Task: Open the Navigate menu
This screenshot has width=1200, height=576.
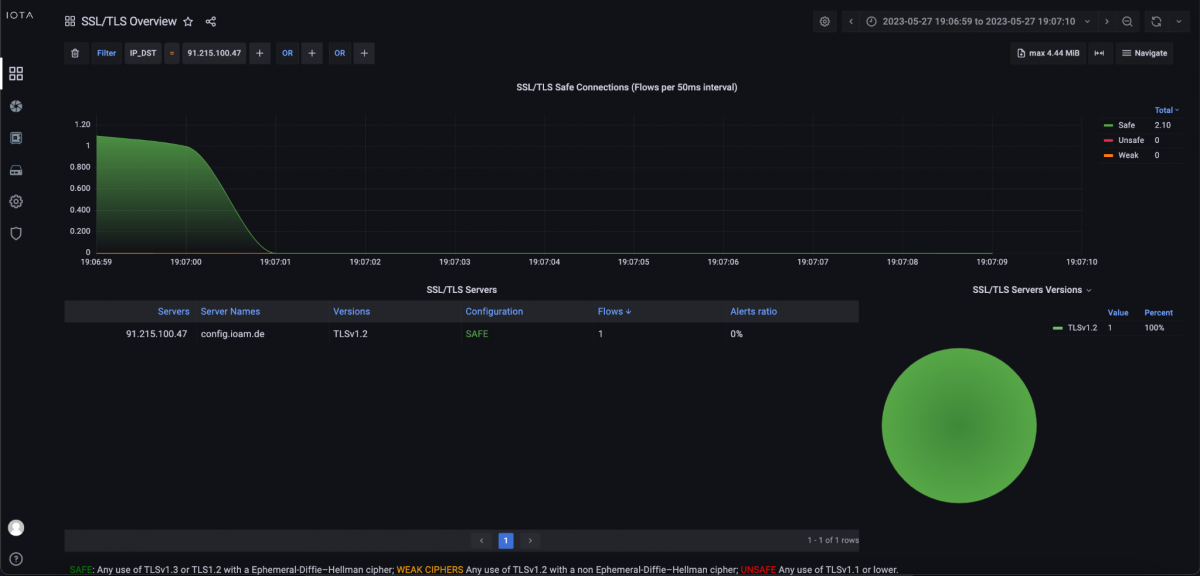Action: (x=1145, y=53)
